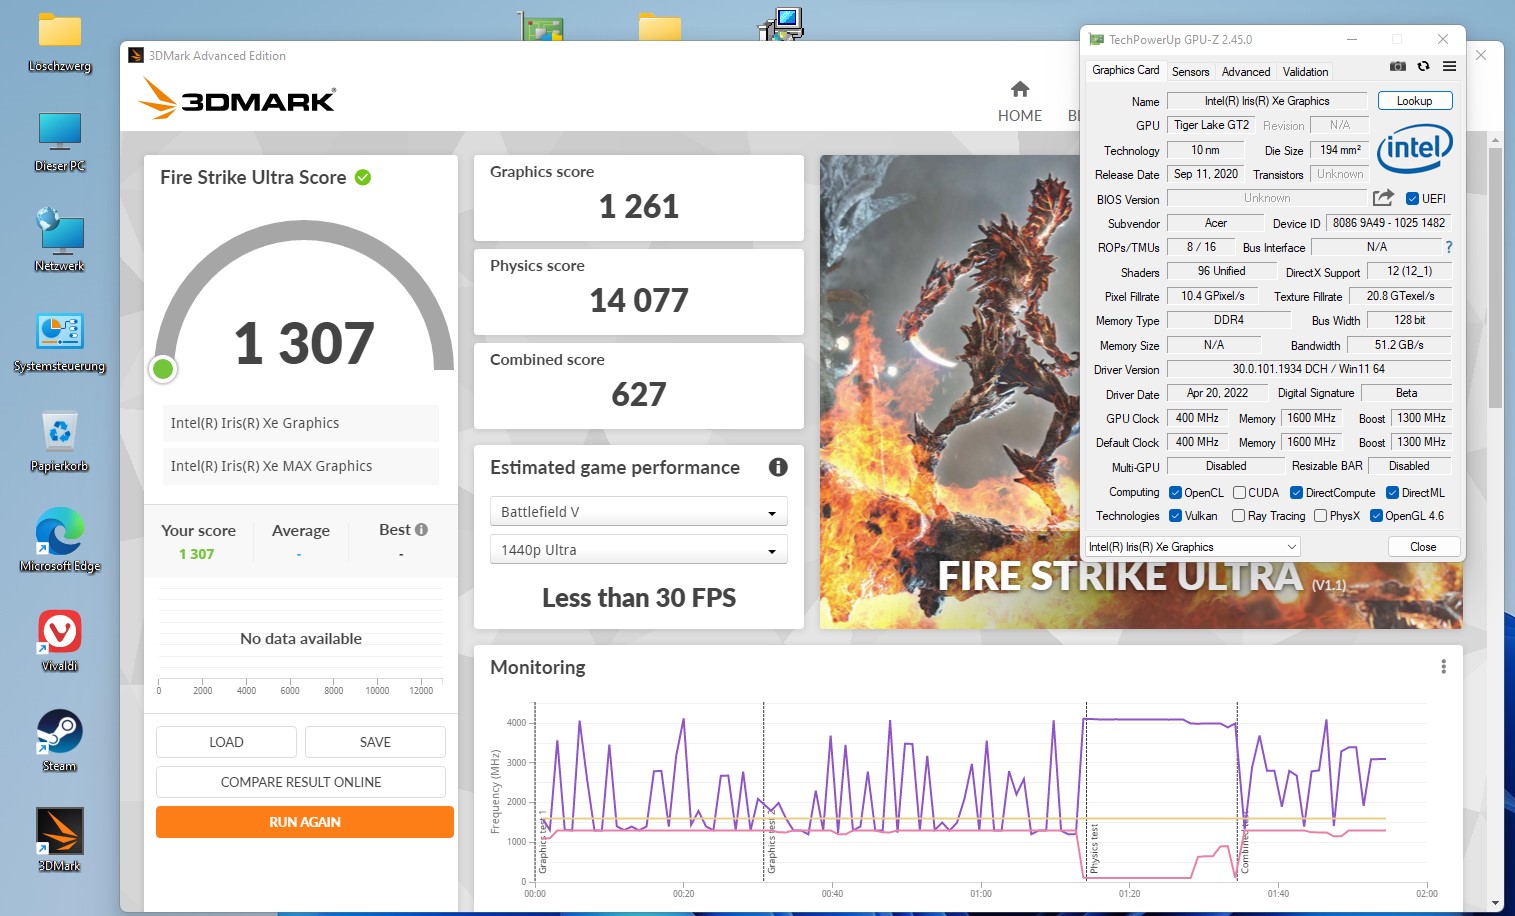The width and height of the screenshot is (1515, 916).
Task: Toggle Vulkan checkbox
Action: 1175,516
